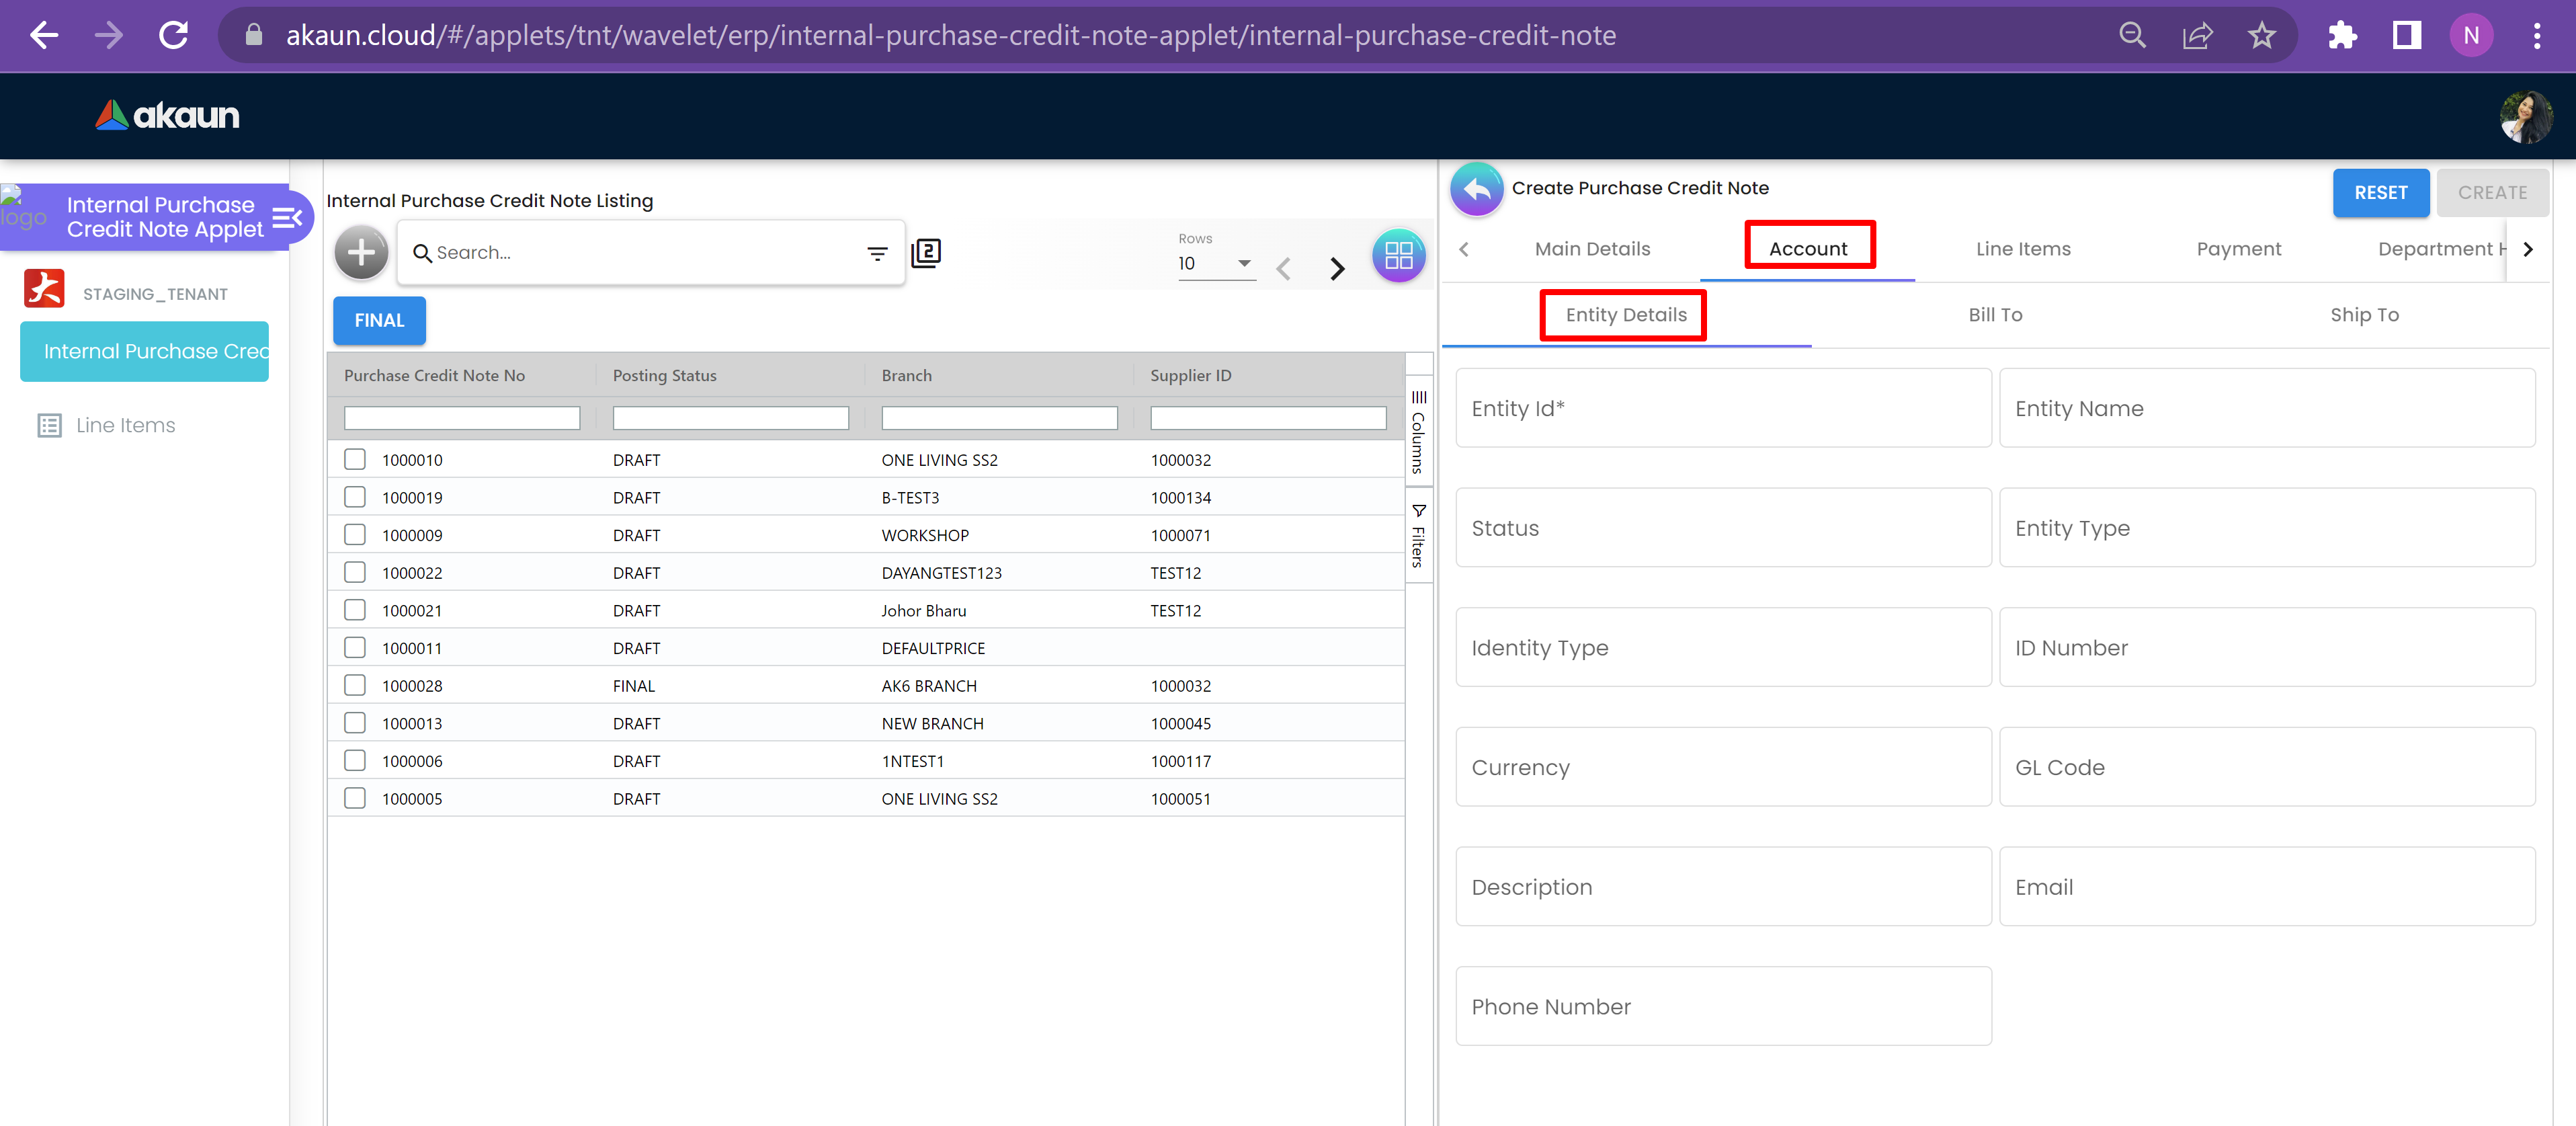Viewport: 2576px width, 1126px height.
Task: Click the back arrow beside Create Purchase Credit Note
Action: [1476, 189]
